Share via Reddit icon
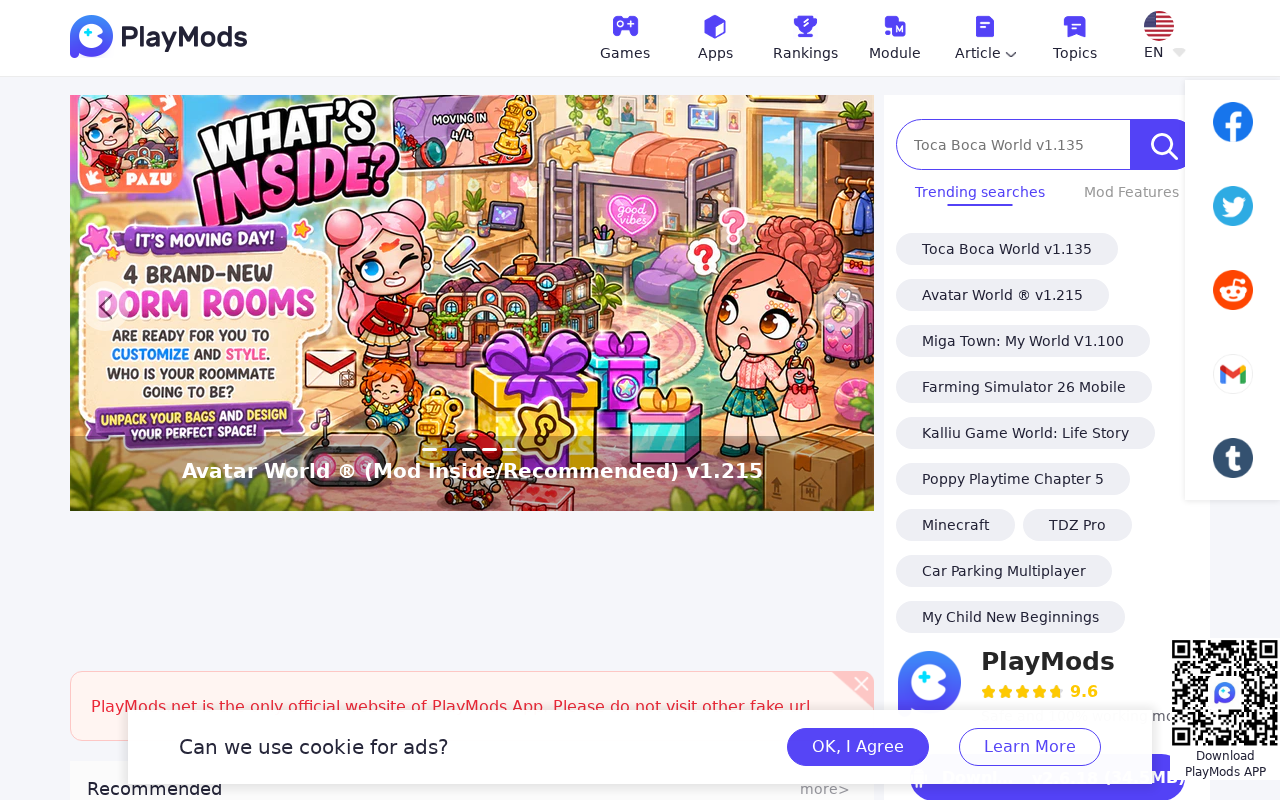This screenshot has width=1280, height=800. point(1233,290)
